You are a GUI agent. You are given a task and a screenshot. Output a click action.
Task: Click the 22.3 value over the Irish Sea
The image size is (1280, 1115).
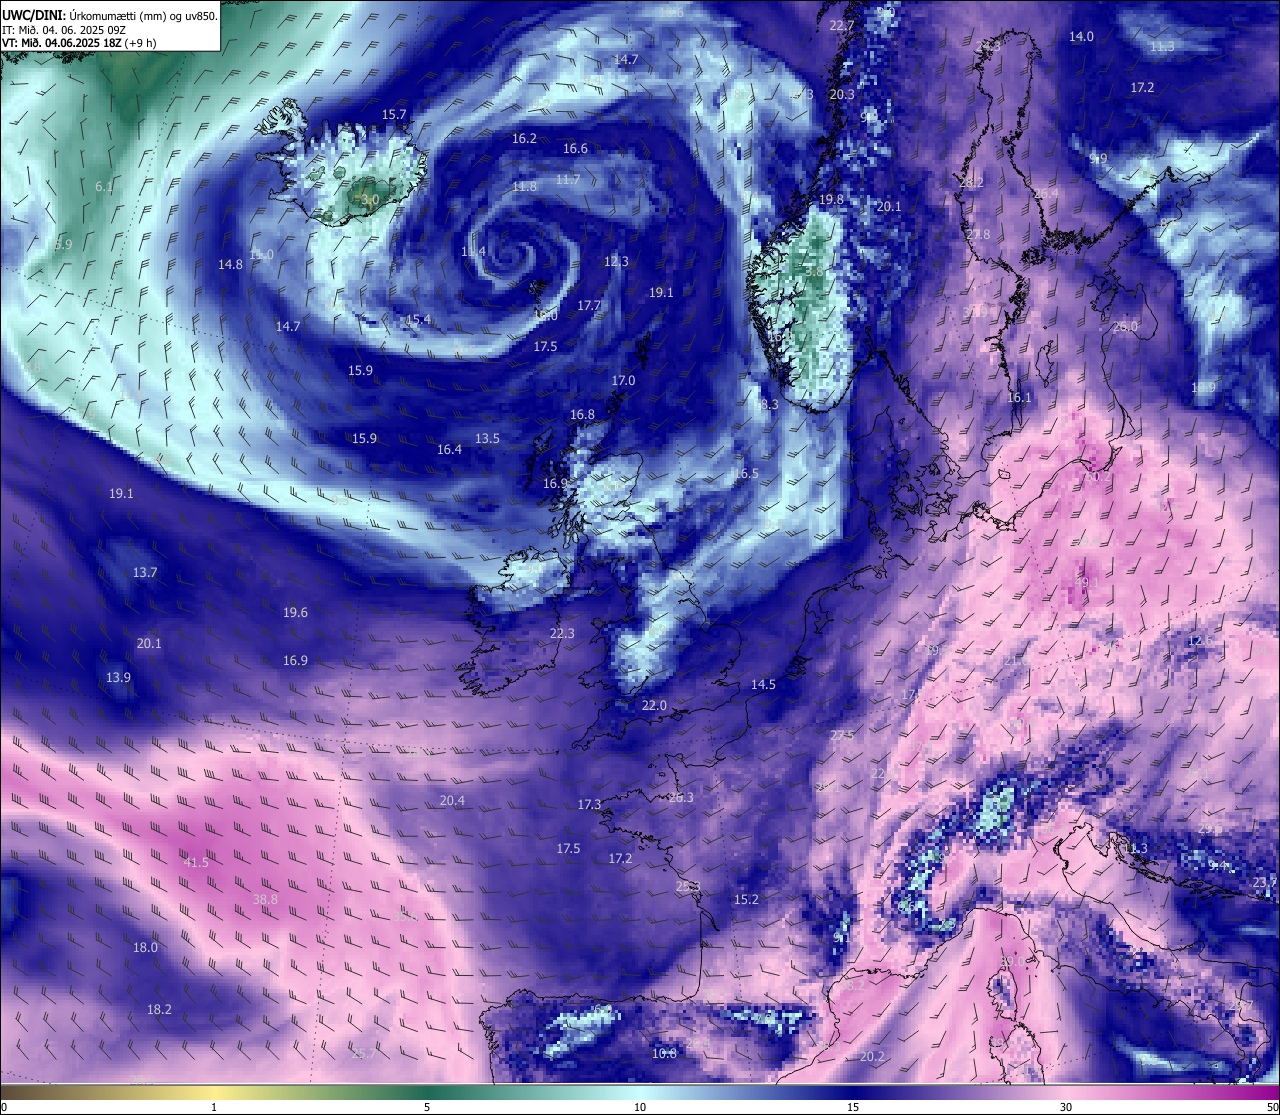tap(562, 634)
